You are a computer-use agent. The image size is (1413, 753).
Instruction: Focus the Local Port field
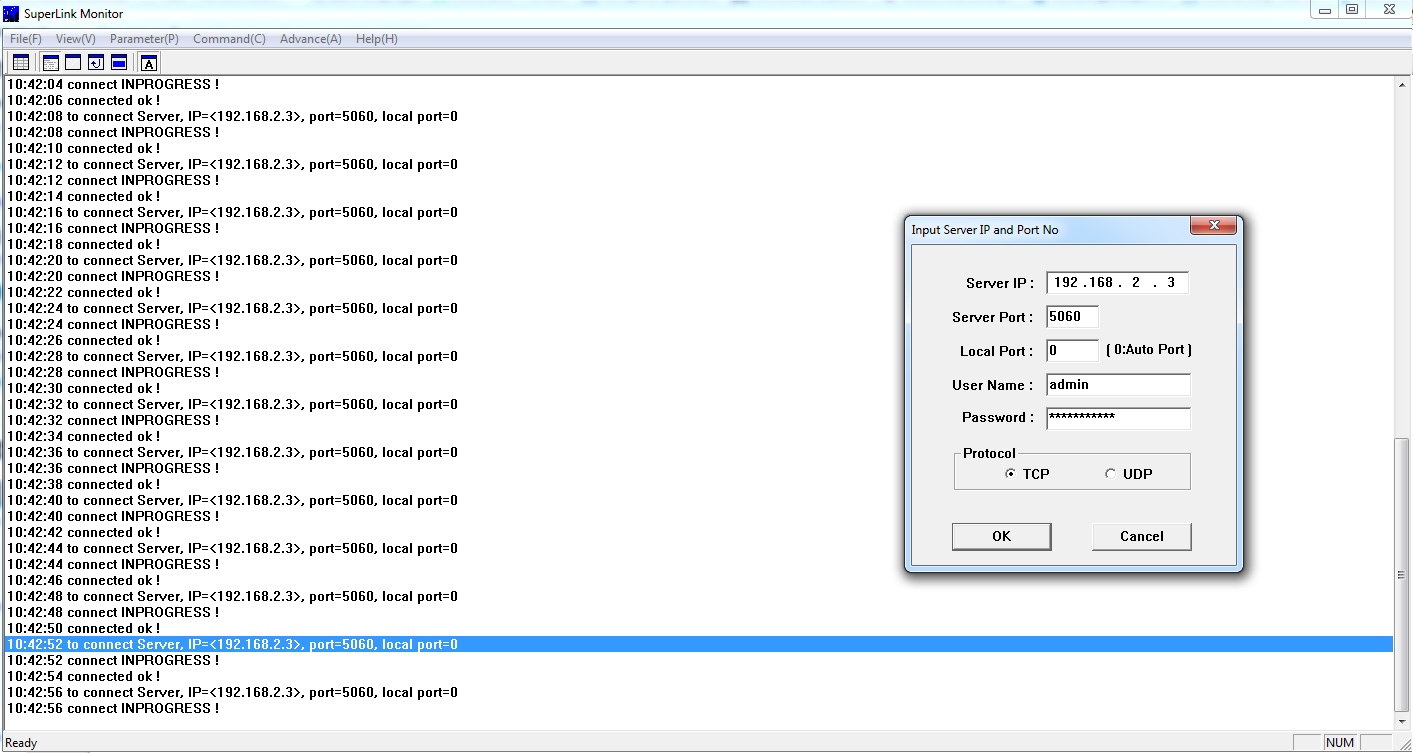1072,351
